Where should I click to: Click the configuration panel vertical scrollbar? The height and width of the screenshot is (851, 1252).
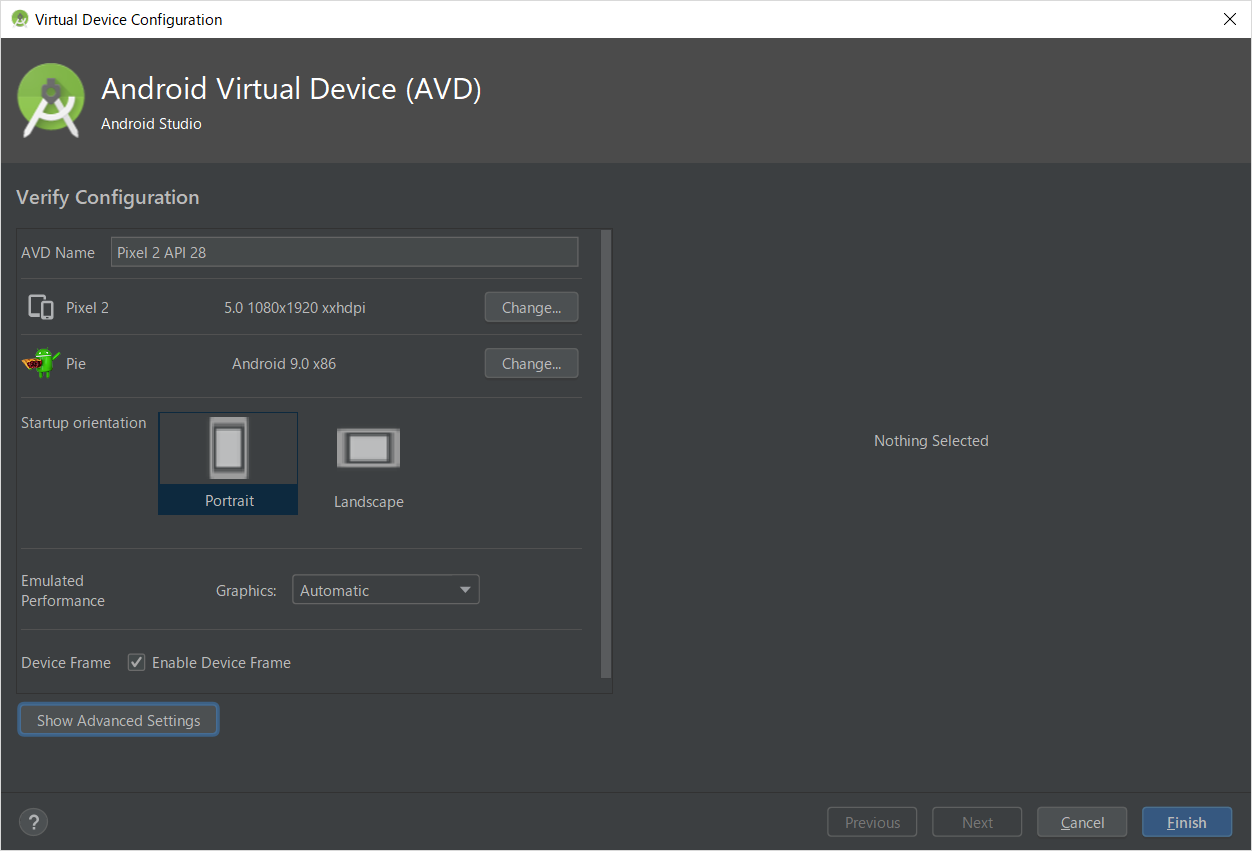605,455
